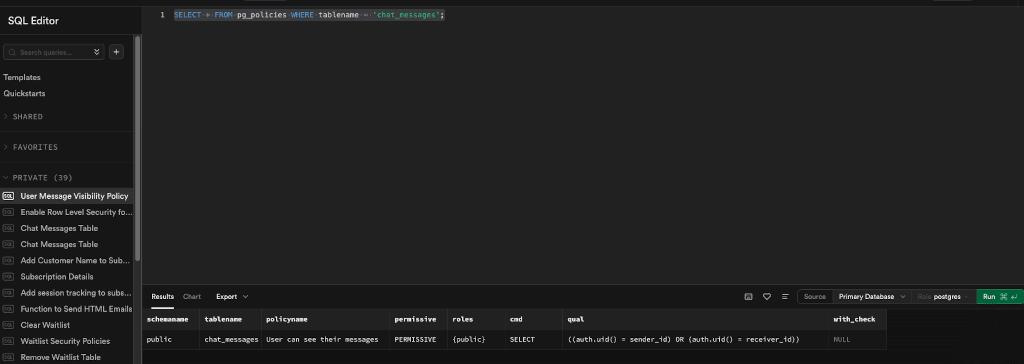Click the qual column header
This screenshot has height=364, width=1024.
695,320
